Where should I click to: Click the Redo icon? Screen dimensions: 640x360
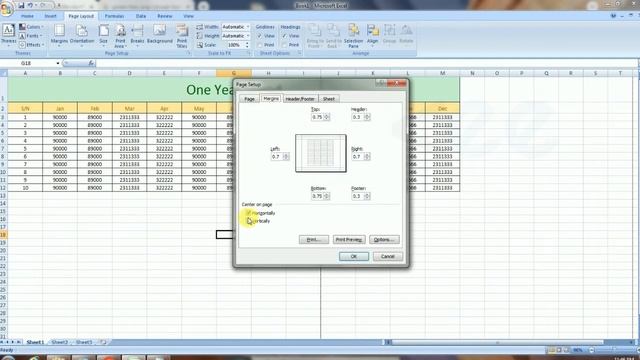pyautogui.click(x=43, y=5)
